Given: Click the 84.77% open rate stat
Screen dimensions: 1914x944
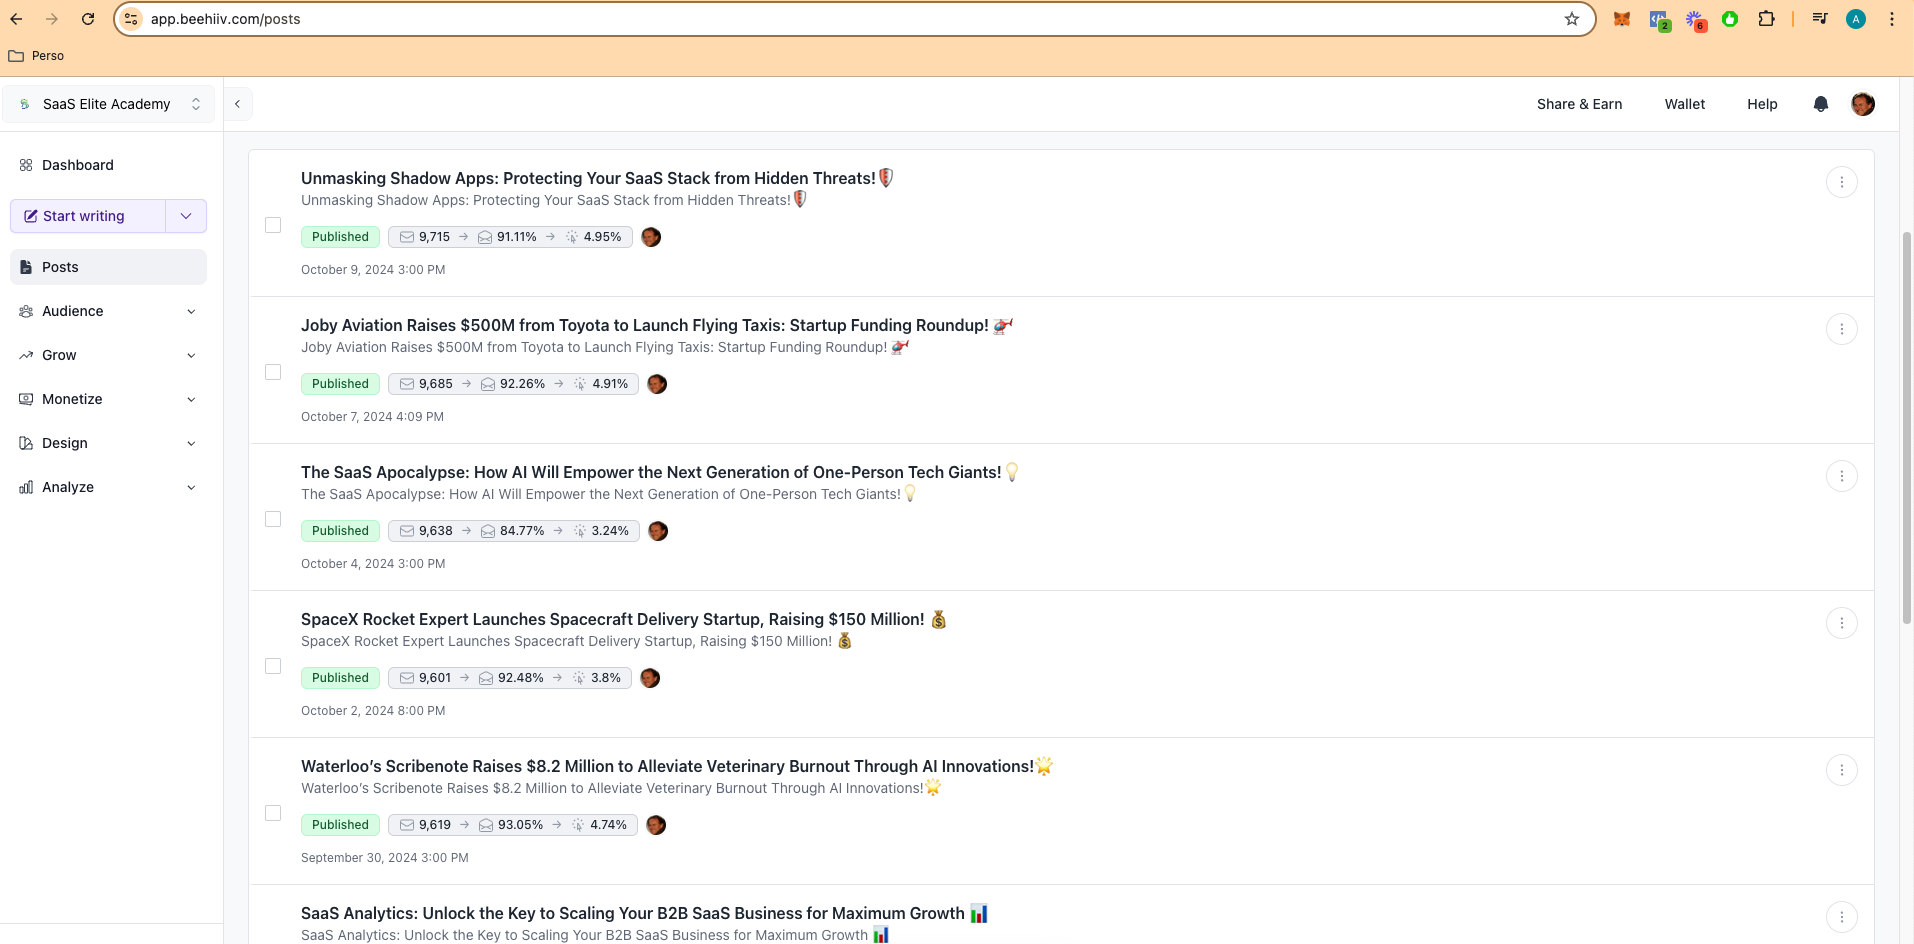Looking at the screenshot, I should click(513, 531).
